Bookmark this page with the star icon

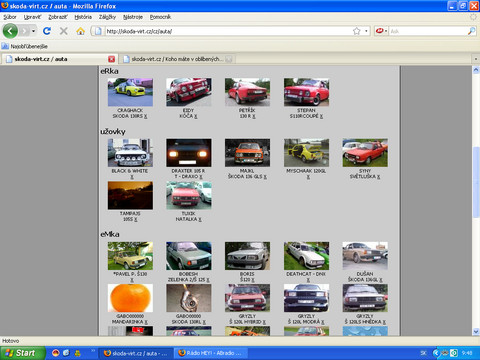(356, 31)
